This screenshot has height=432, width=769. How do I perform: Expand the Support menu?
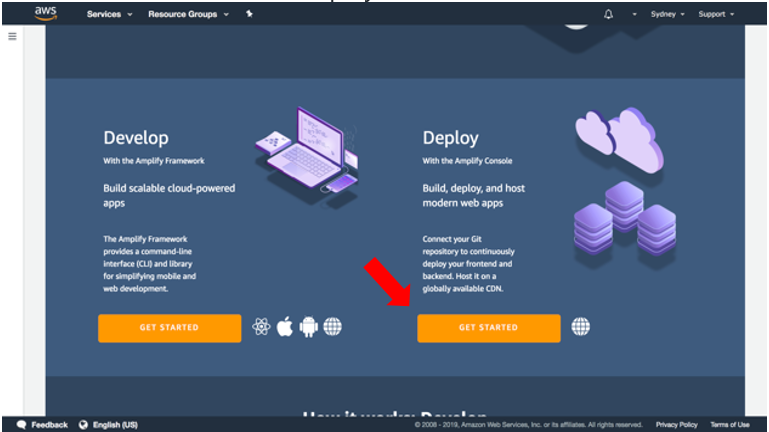pos(716,14)
